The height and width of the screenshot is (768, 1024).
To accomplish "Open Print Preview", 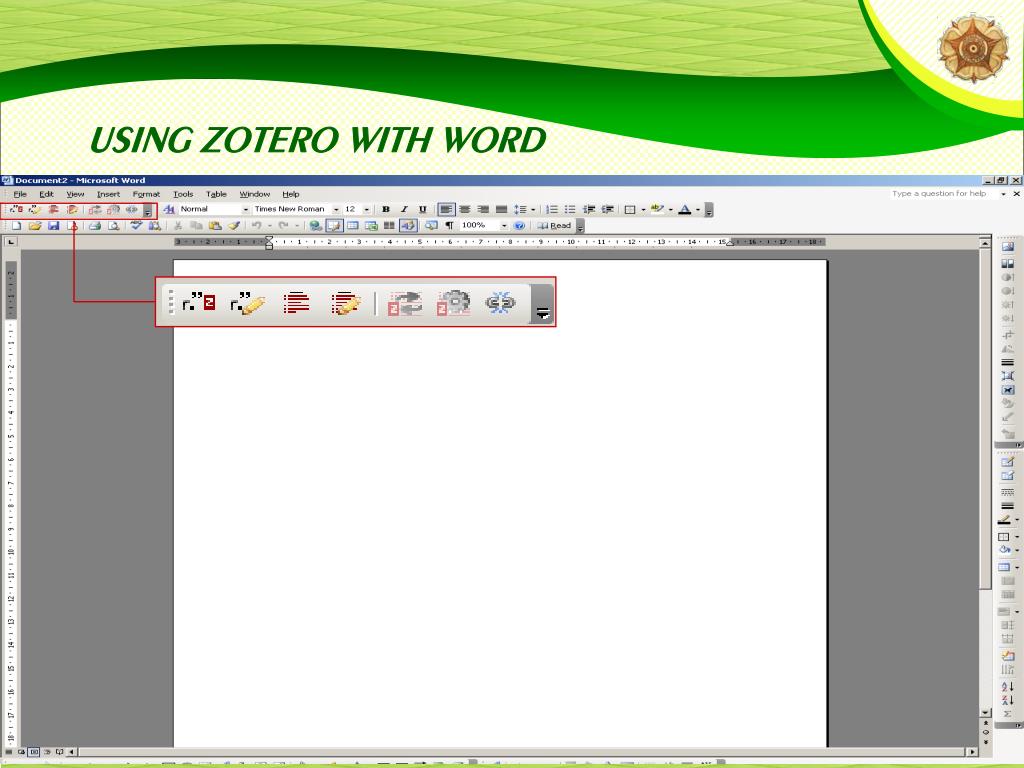I will point(114,226).
